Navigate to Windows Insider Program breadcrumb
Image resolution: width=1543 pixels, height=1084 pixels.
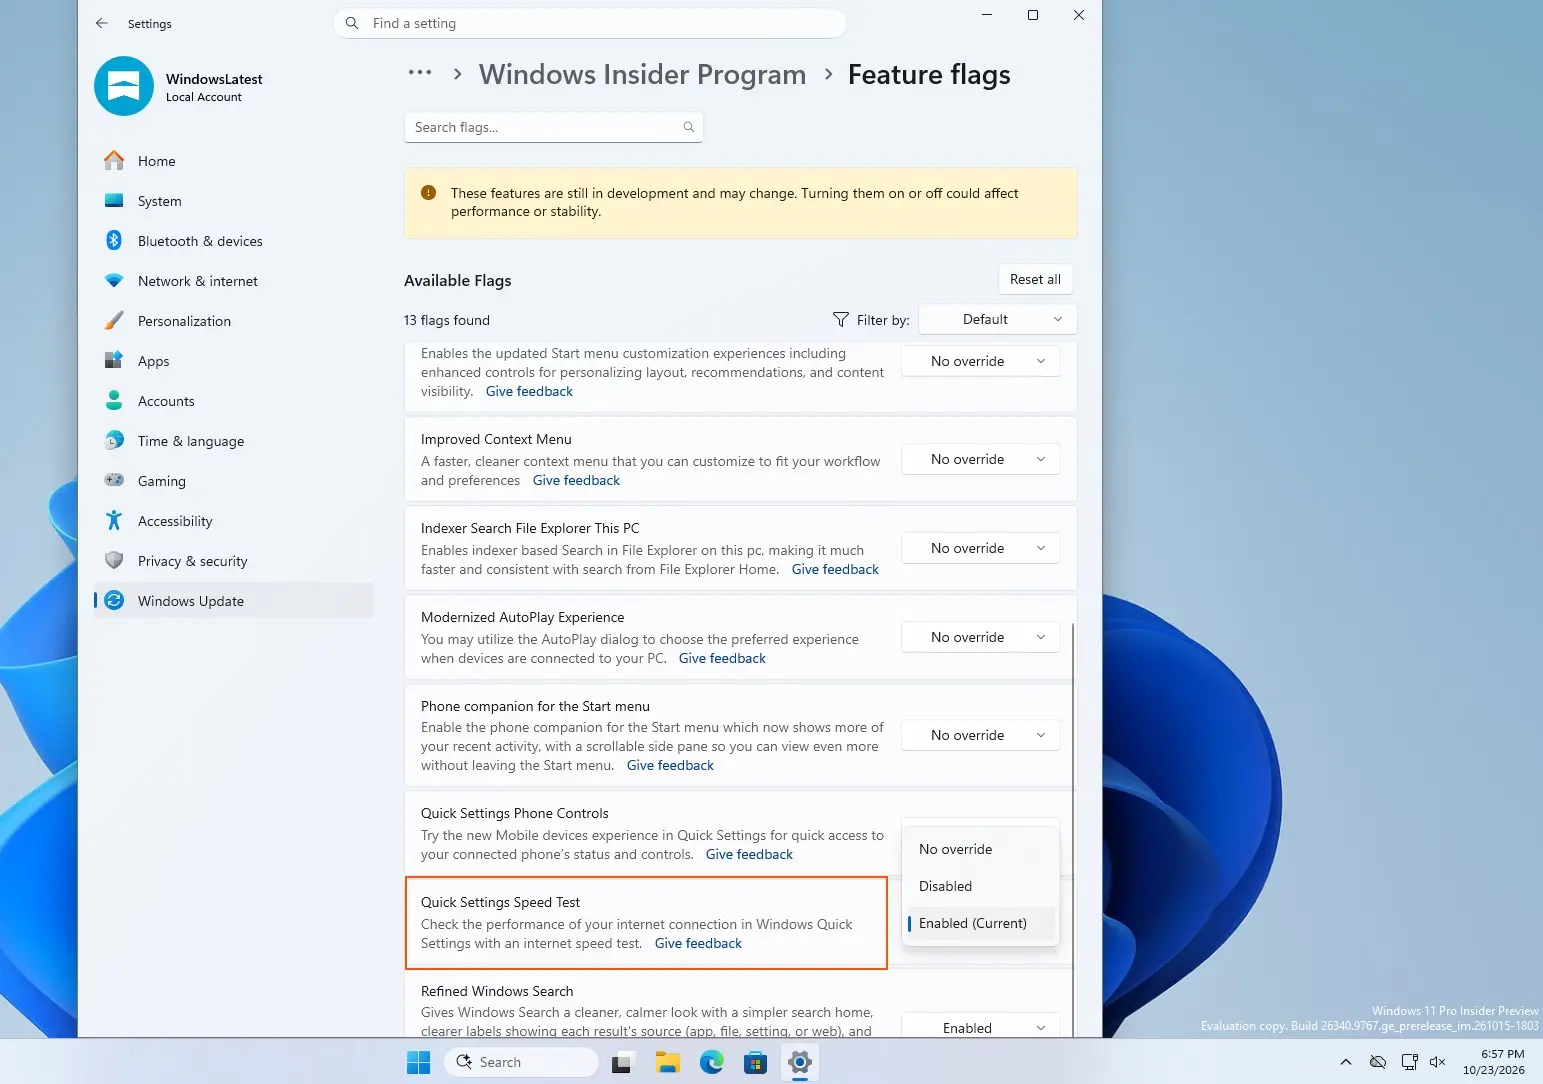tap(642, 74)
